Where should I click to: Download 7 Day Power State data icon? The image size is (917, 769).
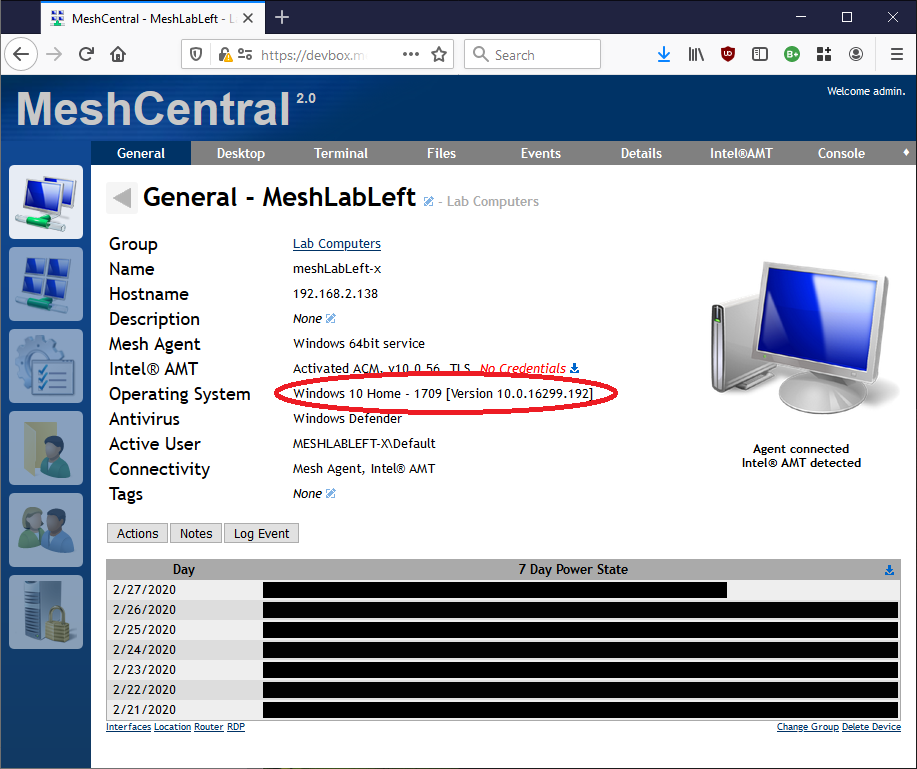[x=889, y=570]
